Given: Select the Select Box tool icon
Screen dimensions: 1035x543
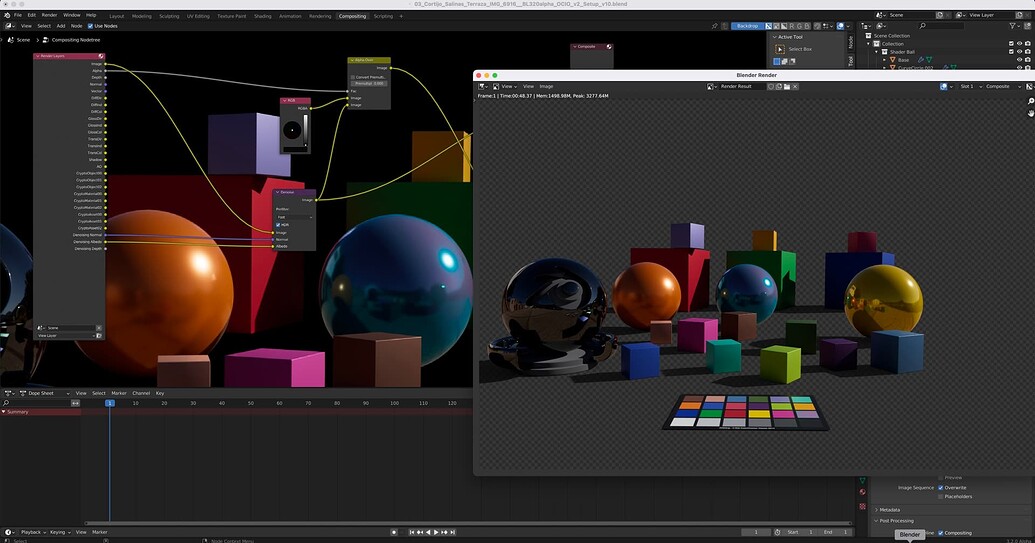Looking at the screenshot, I should click(x=781, y=49).
